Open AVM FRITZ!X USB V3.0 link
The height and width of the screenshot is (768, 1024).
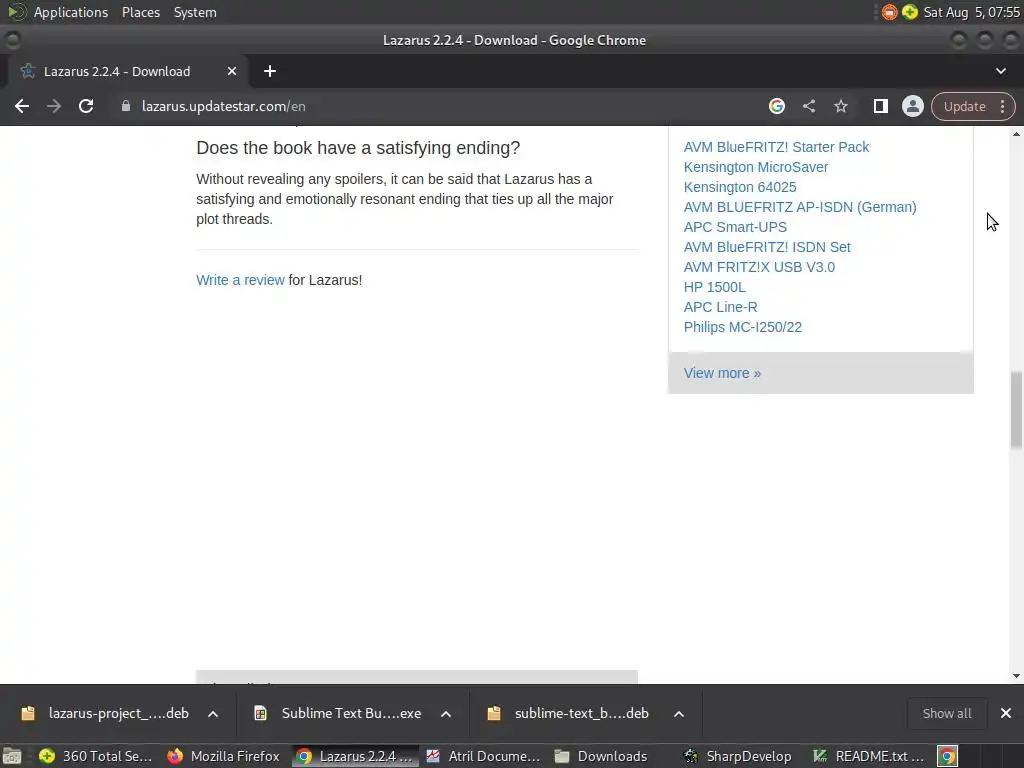[759, 267]
